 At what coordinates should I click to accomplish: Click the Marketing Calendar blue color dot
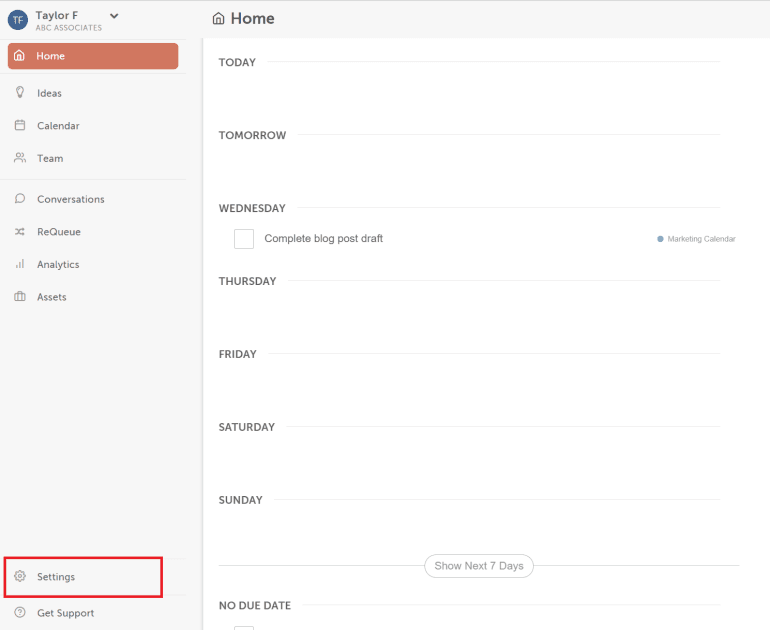(x=660, y=239)
